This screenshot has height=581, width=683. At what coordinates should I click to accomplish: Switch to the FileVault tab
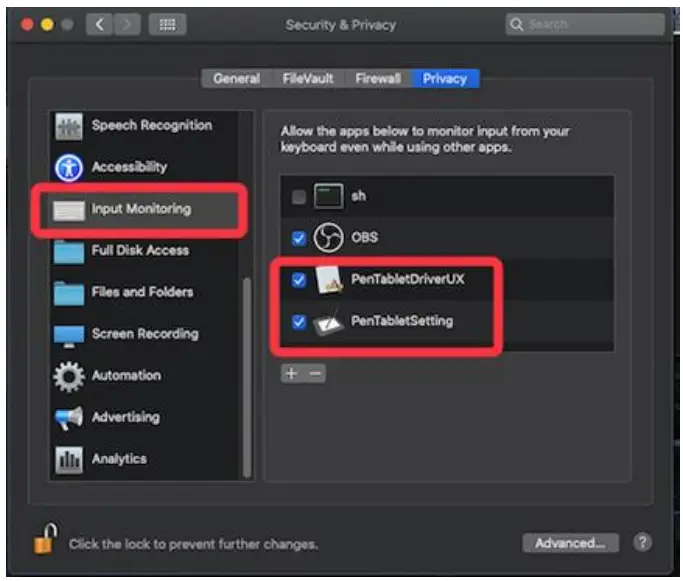tap(308, 78)
